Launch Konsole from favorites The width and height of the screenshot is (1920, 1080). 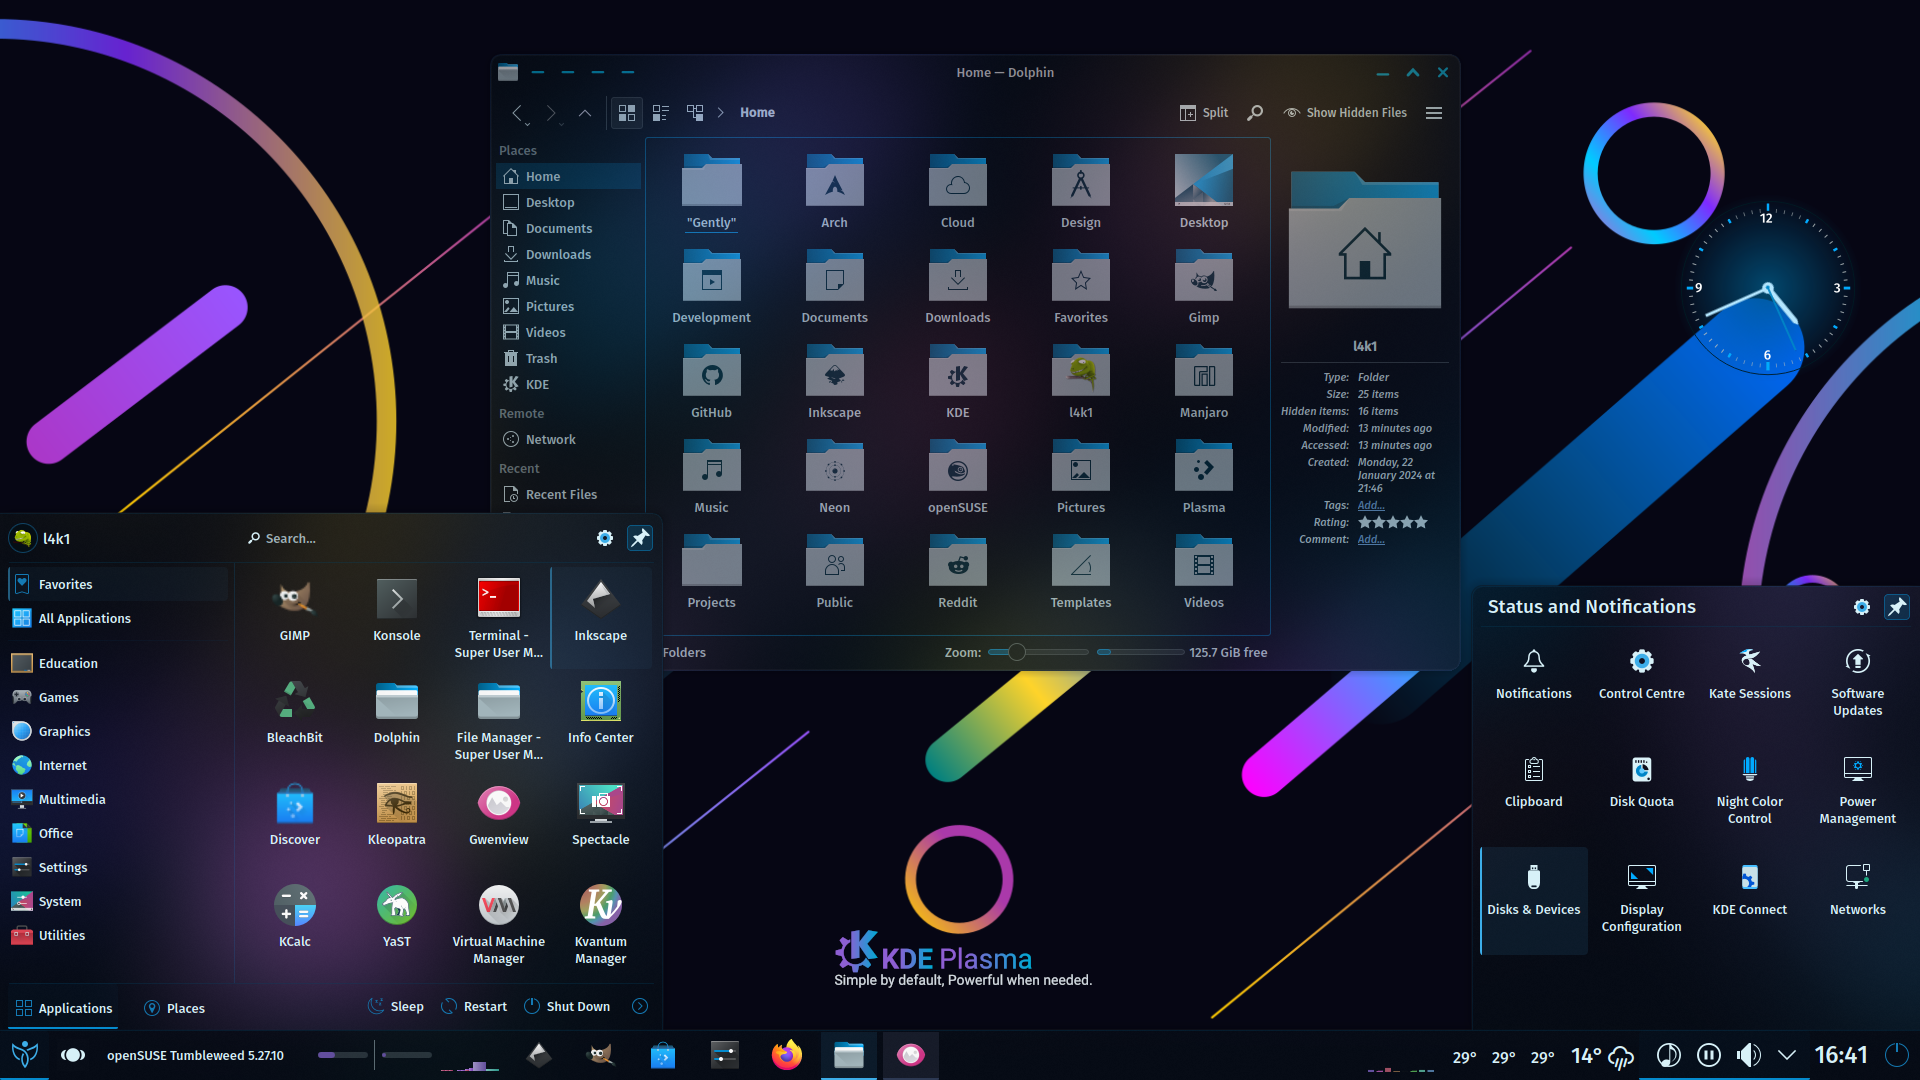396,611
